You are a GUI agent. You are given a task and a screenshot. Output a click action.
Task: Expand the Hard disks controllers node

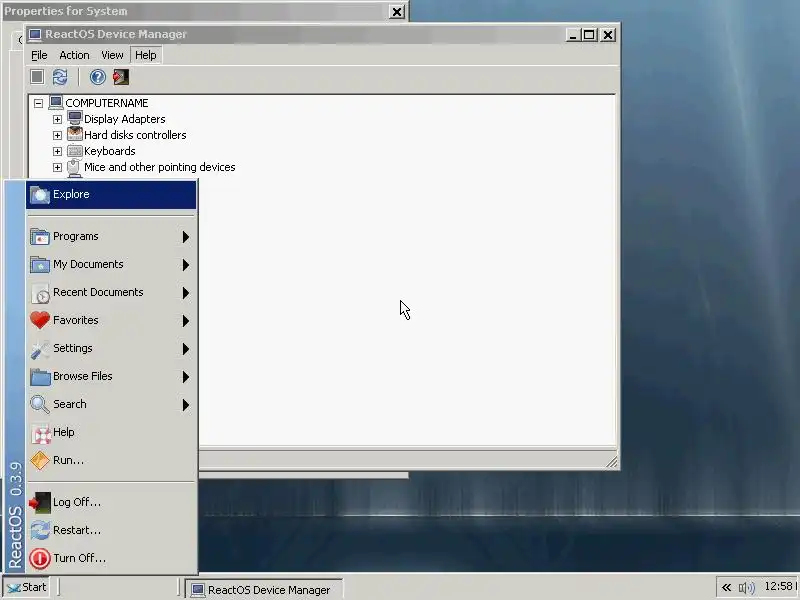(57, 135)
